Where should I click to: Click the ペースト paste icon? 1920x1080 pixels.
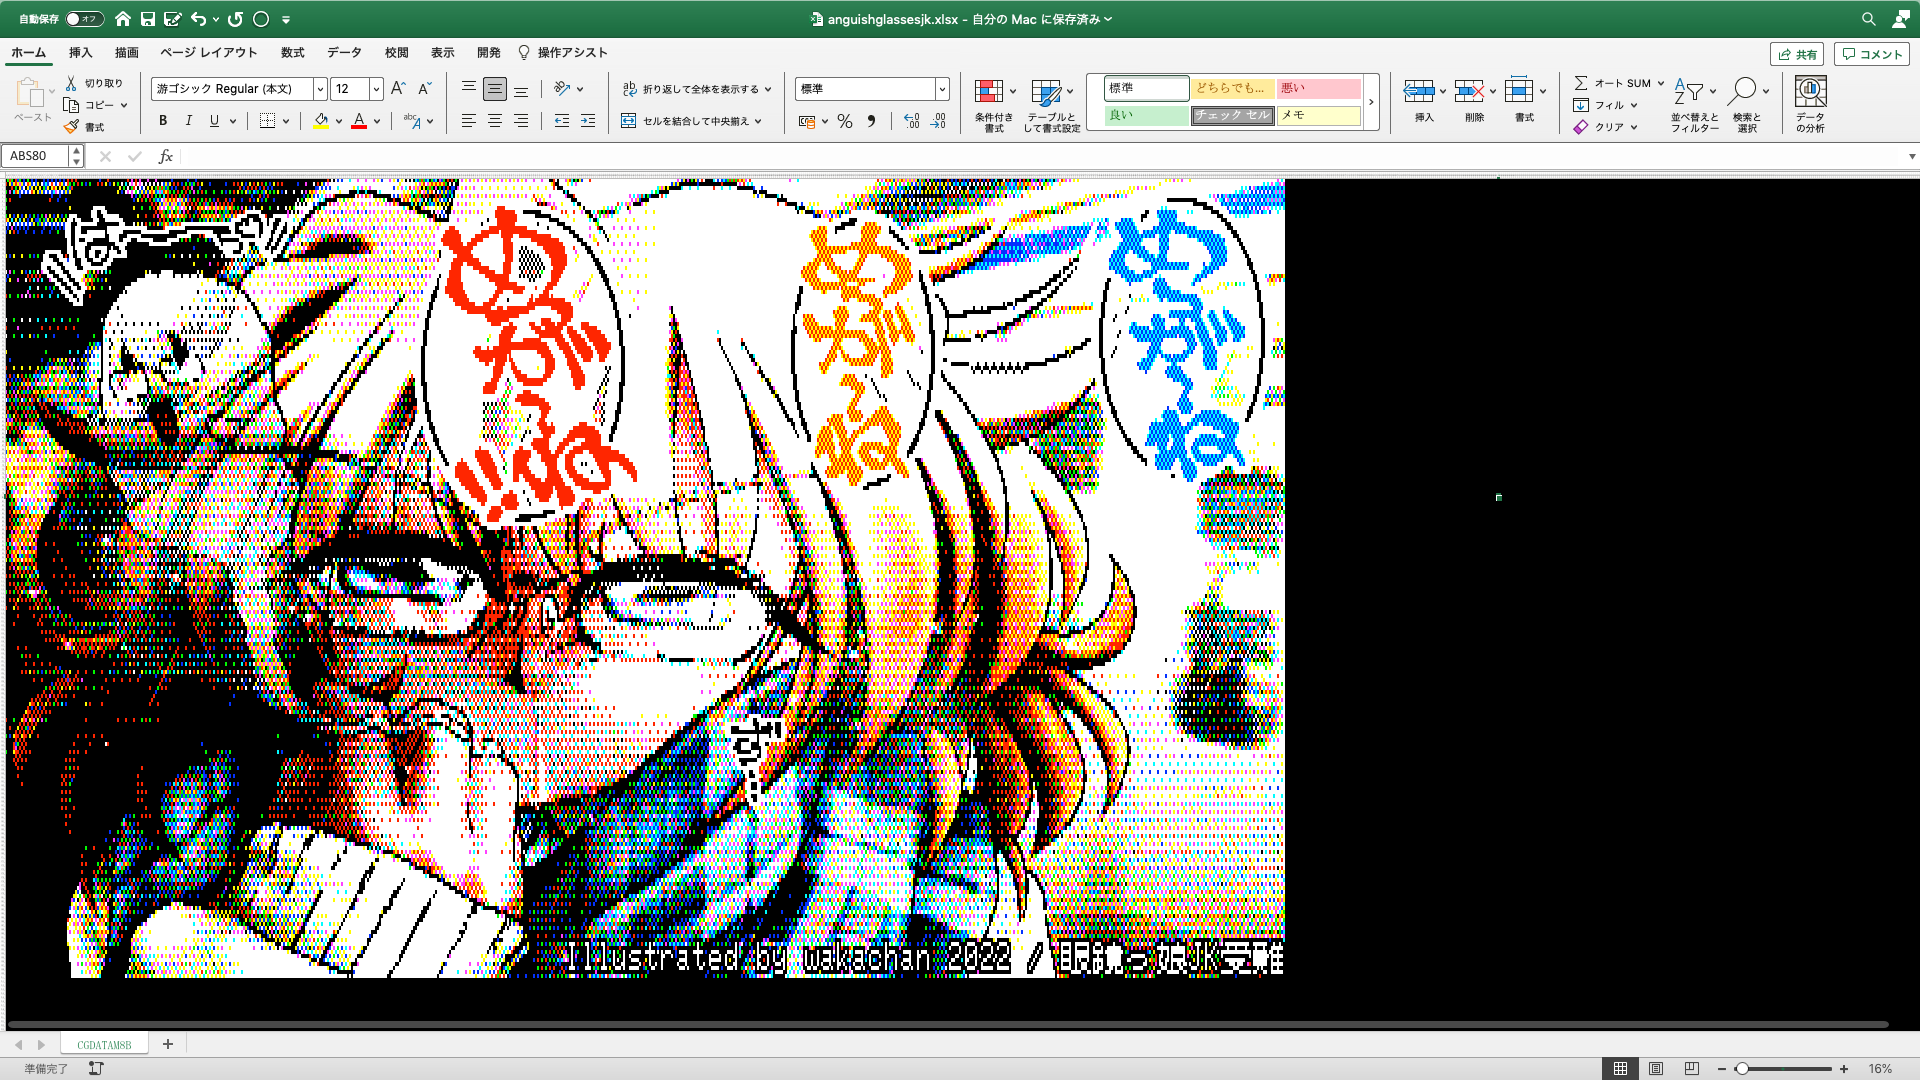(x=31, y=92)
